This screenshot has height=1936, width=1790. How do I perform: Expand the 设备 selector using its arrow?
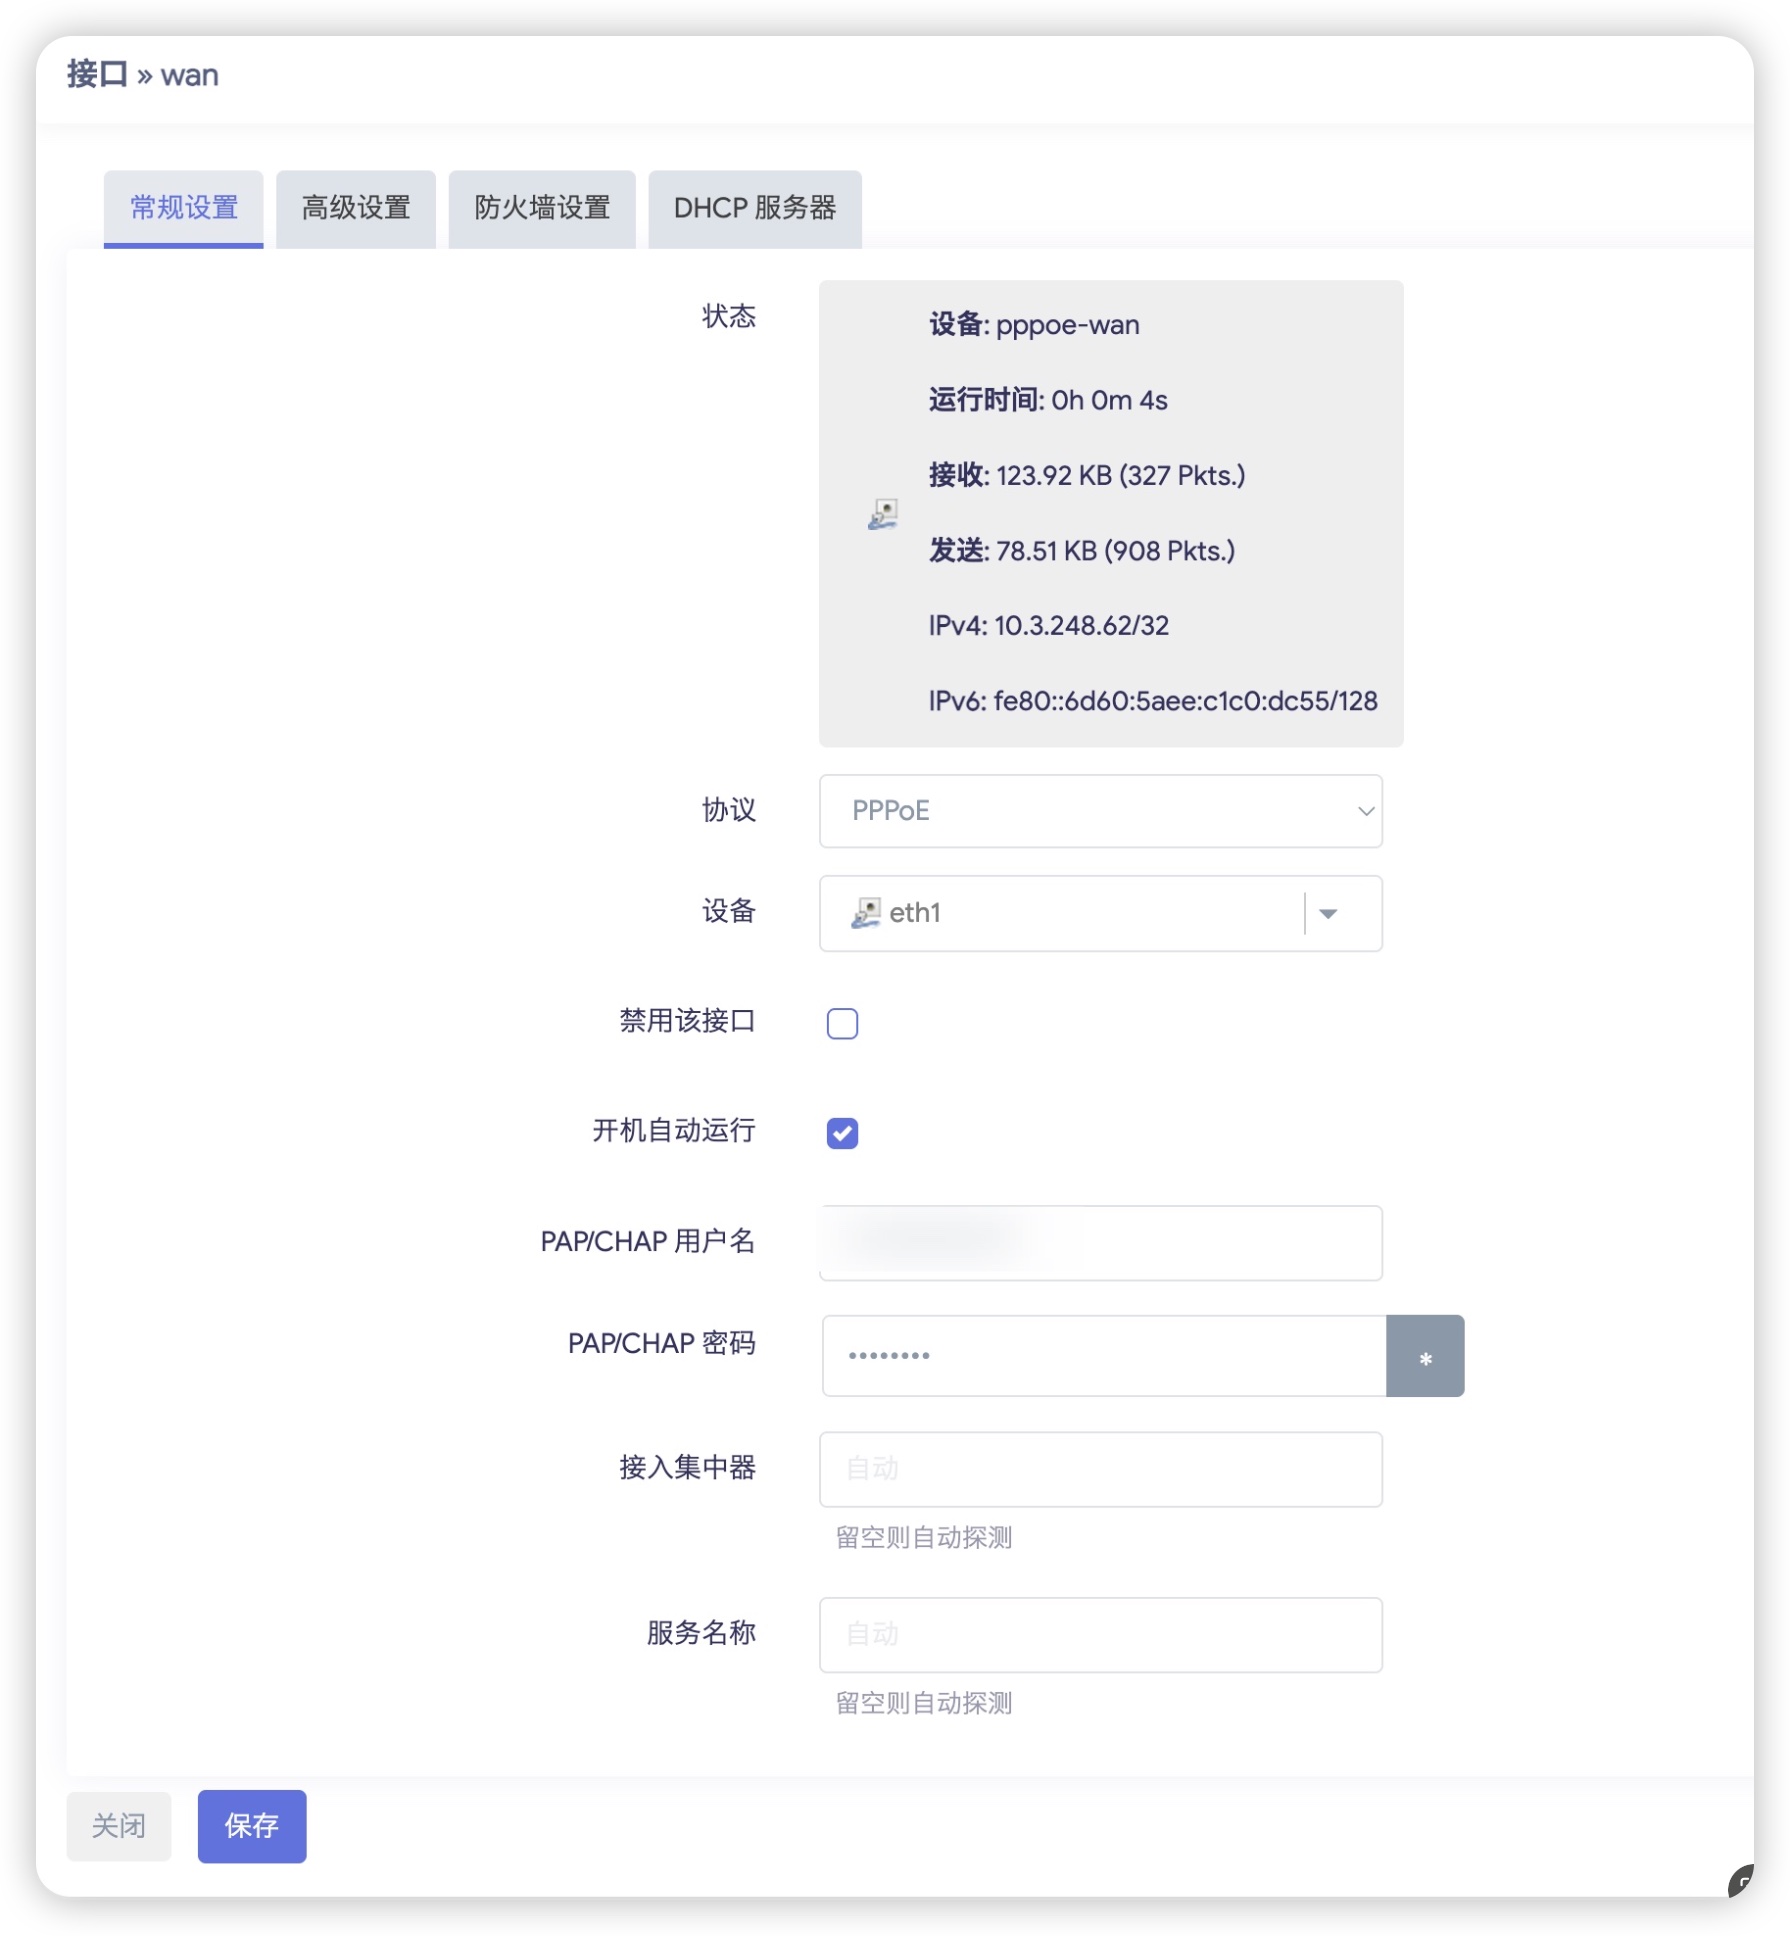click(1328, 913)
